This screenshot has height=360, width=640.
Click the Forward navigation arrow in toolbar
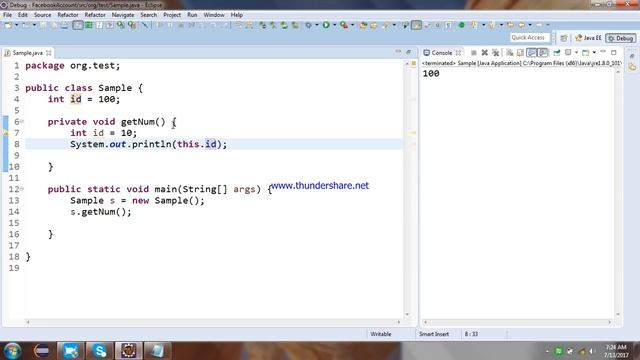click(x=539, y=25)
